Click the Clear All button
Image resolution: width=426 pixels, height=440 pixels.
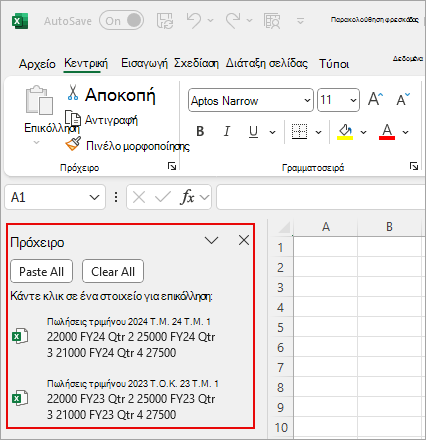pos(113,271)
